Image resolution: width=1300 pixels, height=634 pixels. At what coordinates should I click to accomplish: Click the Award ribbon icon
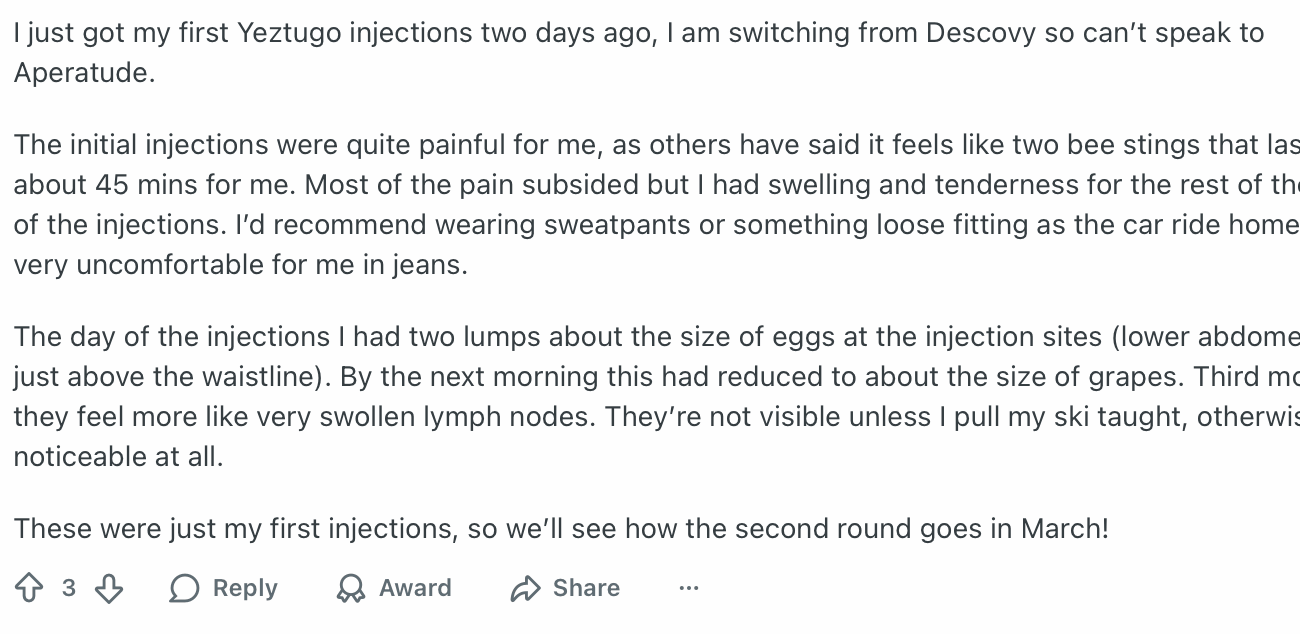click(x=350, y=589)
